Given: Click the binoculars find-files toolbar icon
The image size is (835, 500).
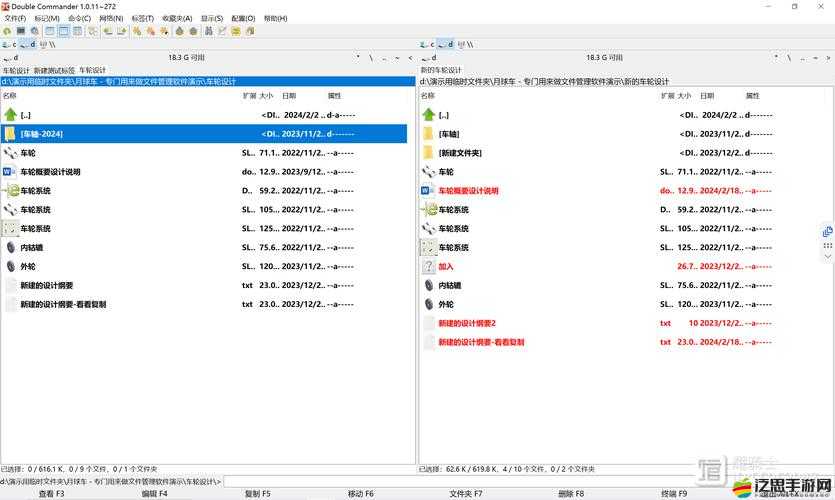Looking at the screenshot, I should pos(209,31).
